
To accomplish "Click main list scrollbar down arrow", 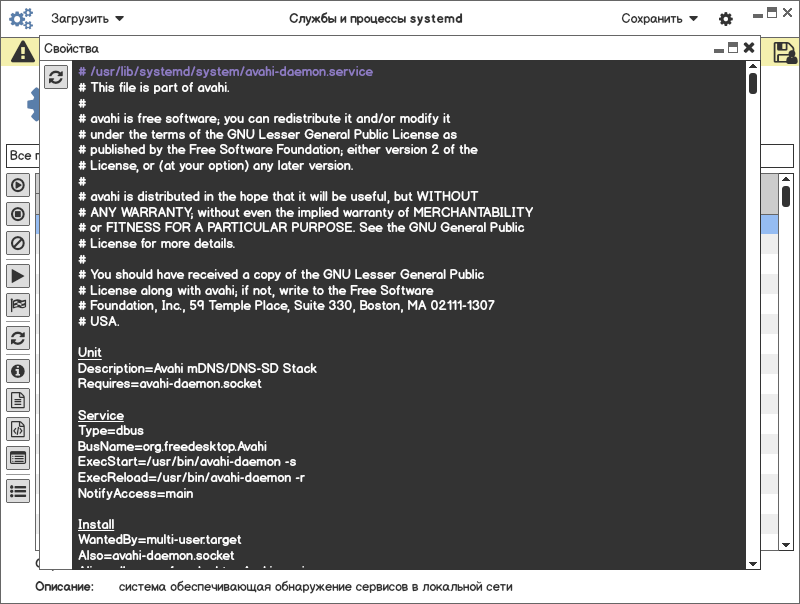I will coord(786,545).
